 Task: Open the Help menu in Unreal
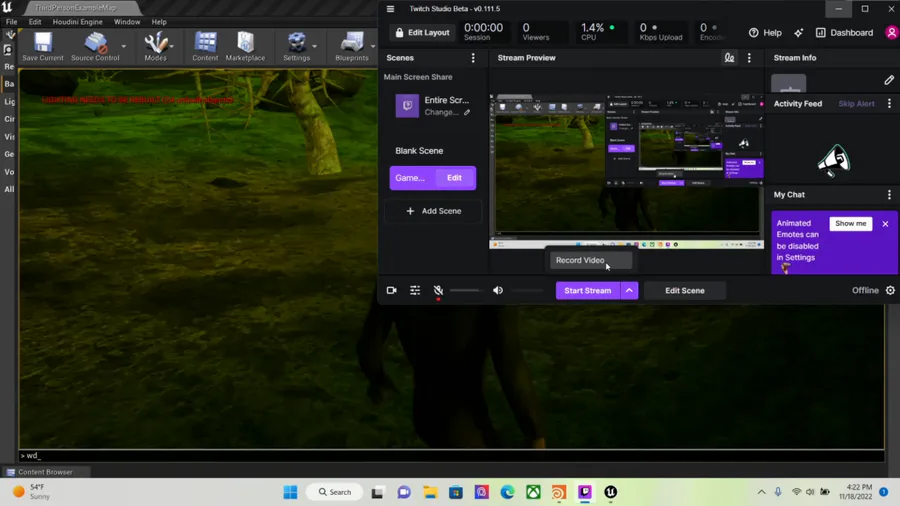159,22
